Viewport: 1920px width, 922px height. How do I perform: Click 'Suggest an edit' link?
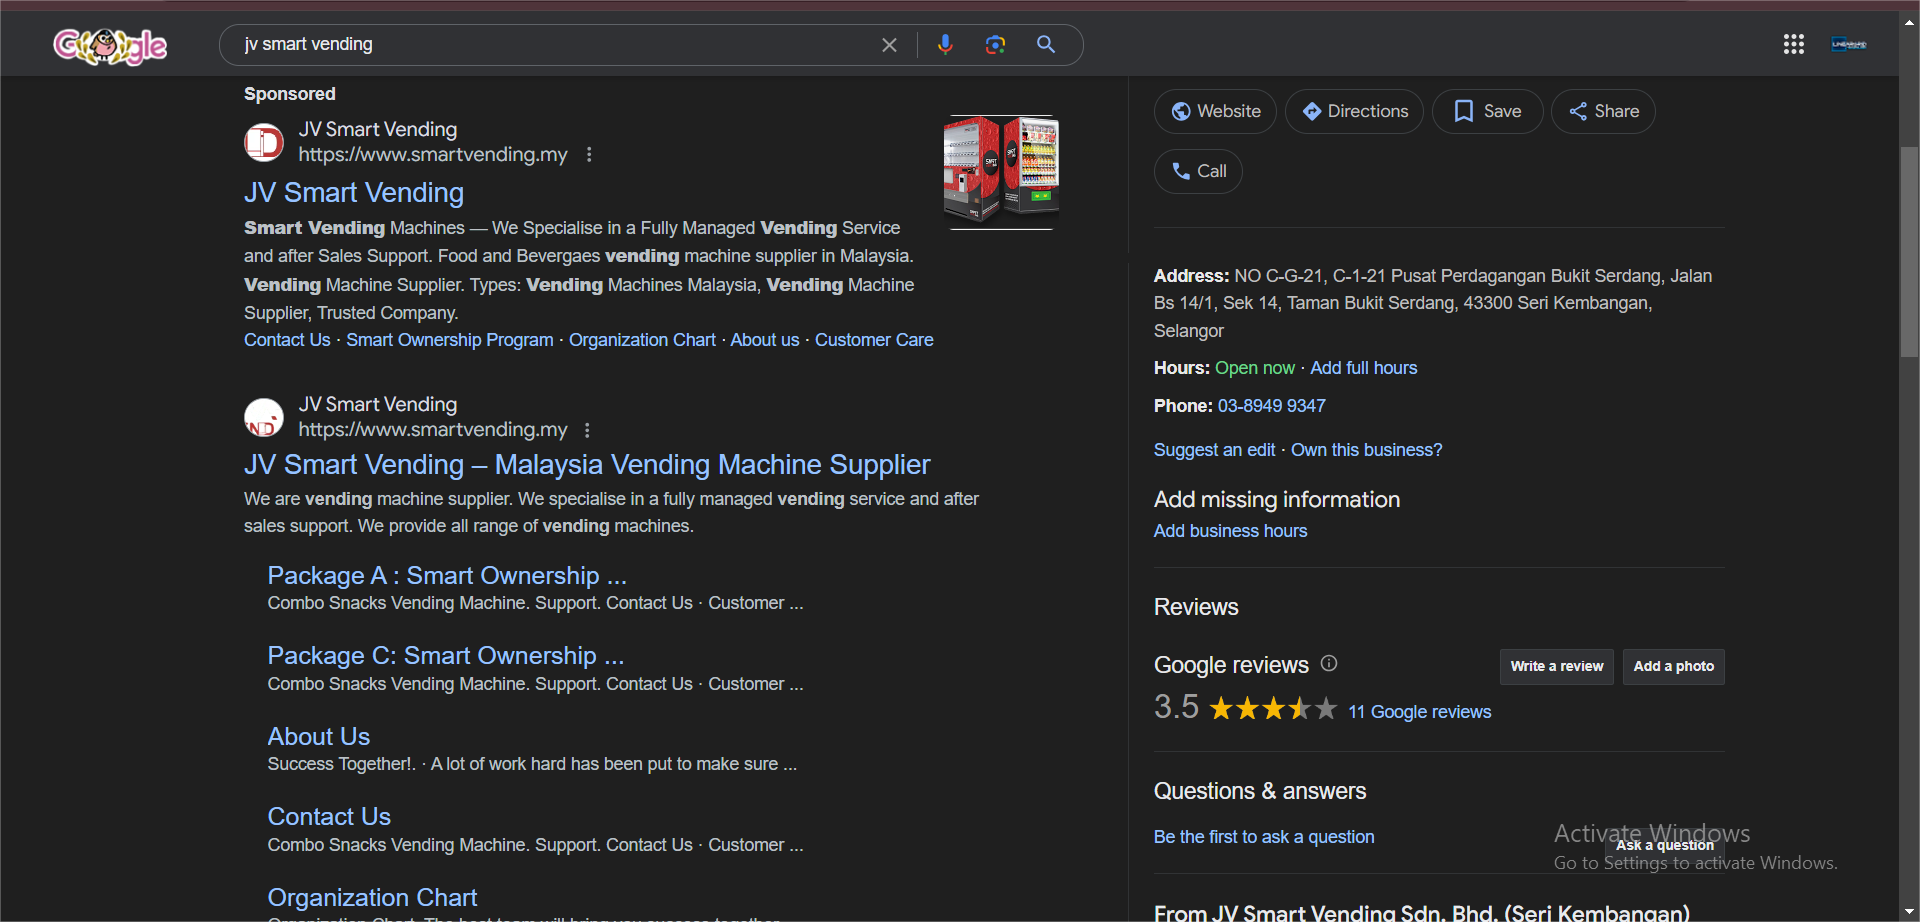[x=1214, y=450]
